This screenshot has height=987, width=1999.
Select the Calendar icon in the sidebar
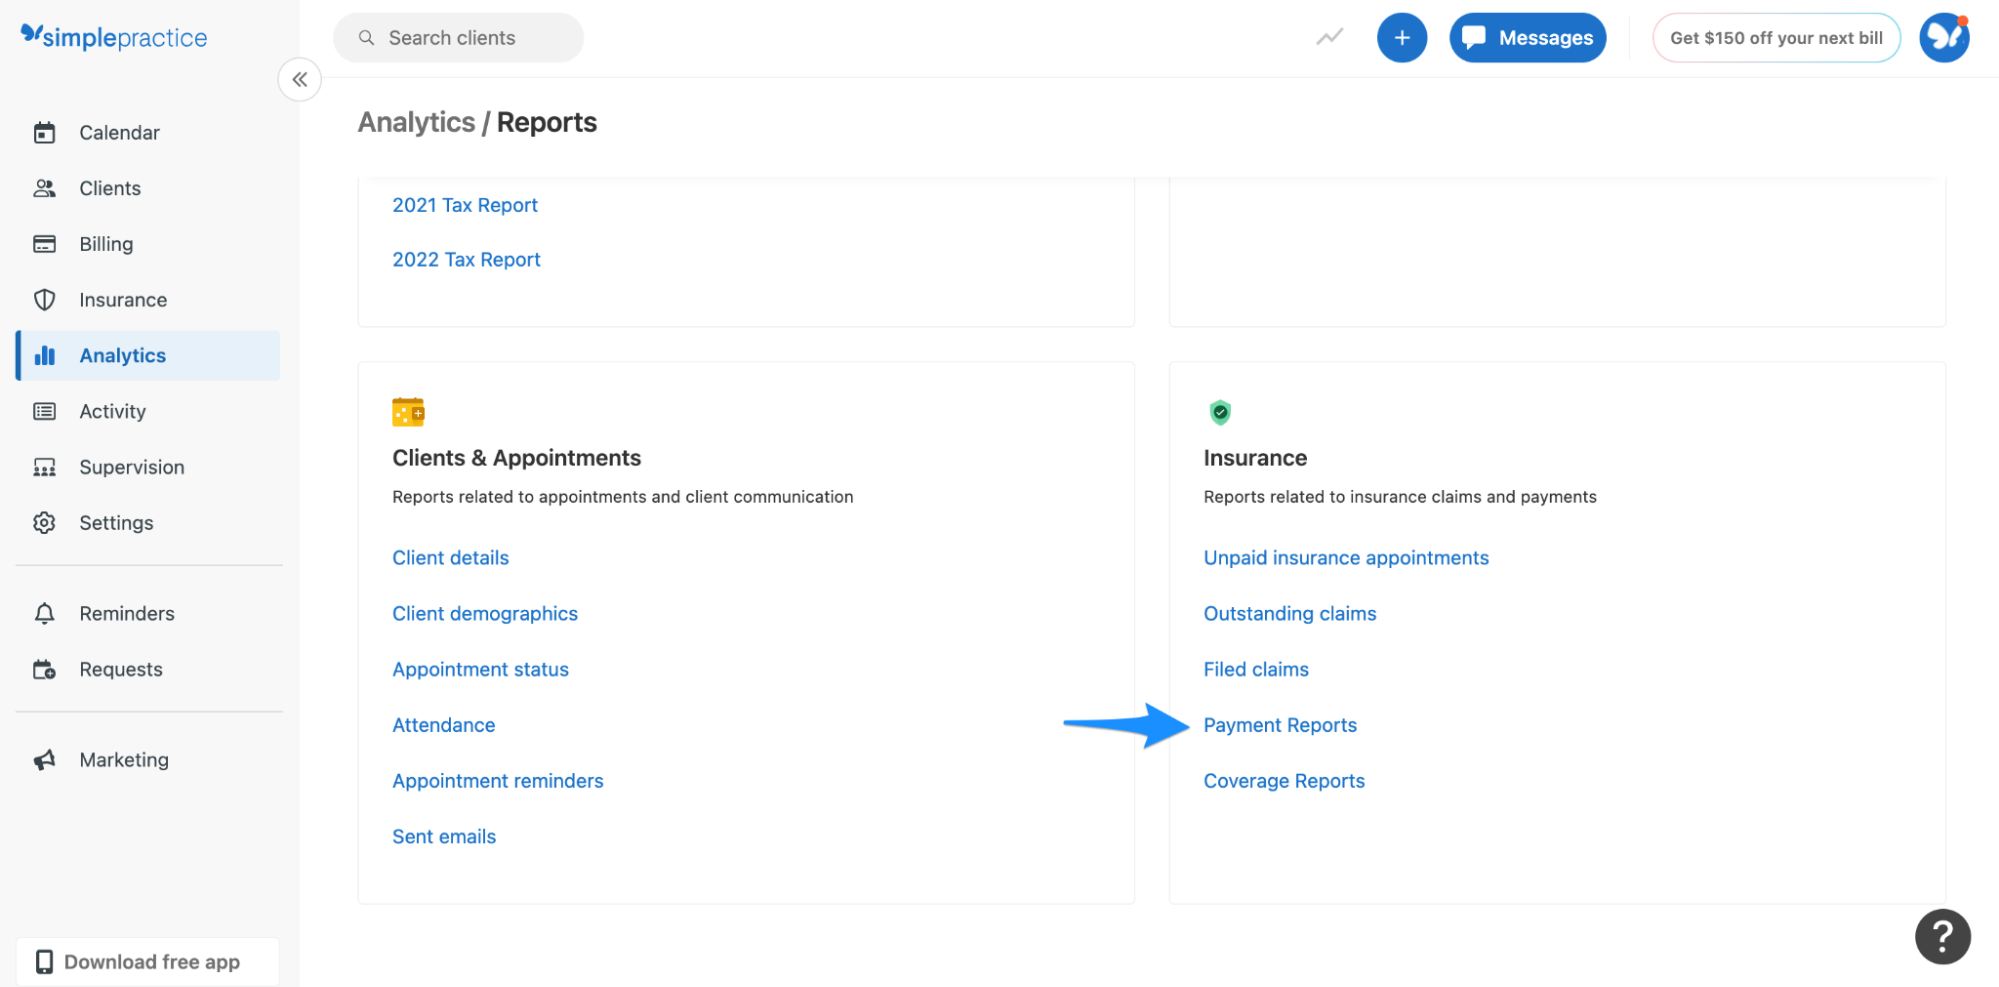(45, 132)
